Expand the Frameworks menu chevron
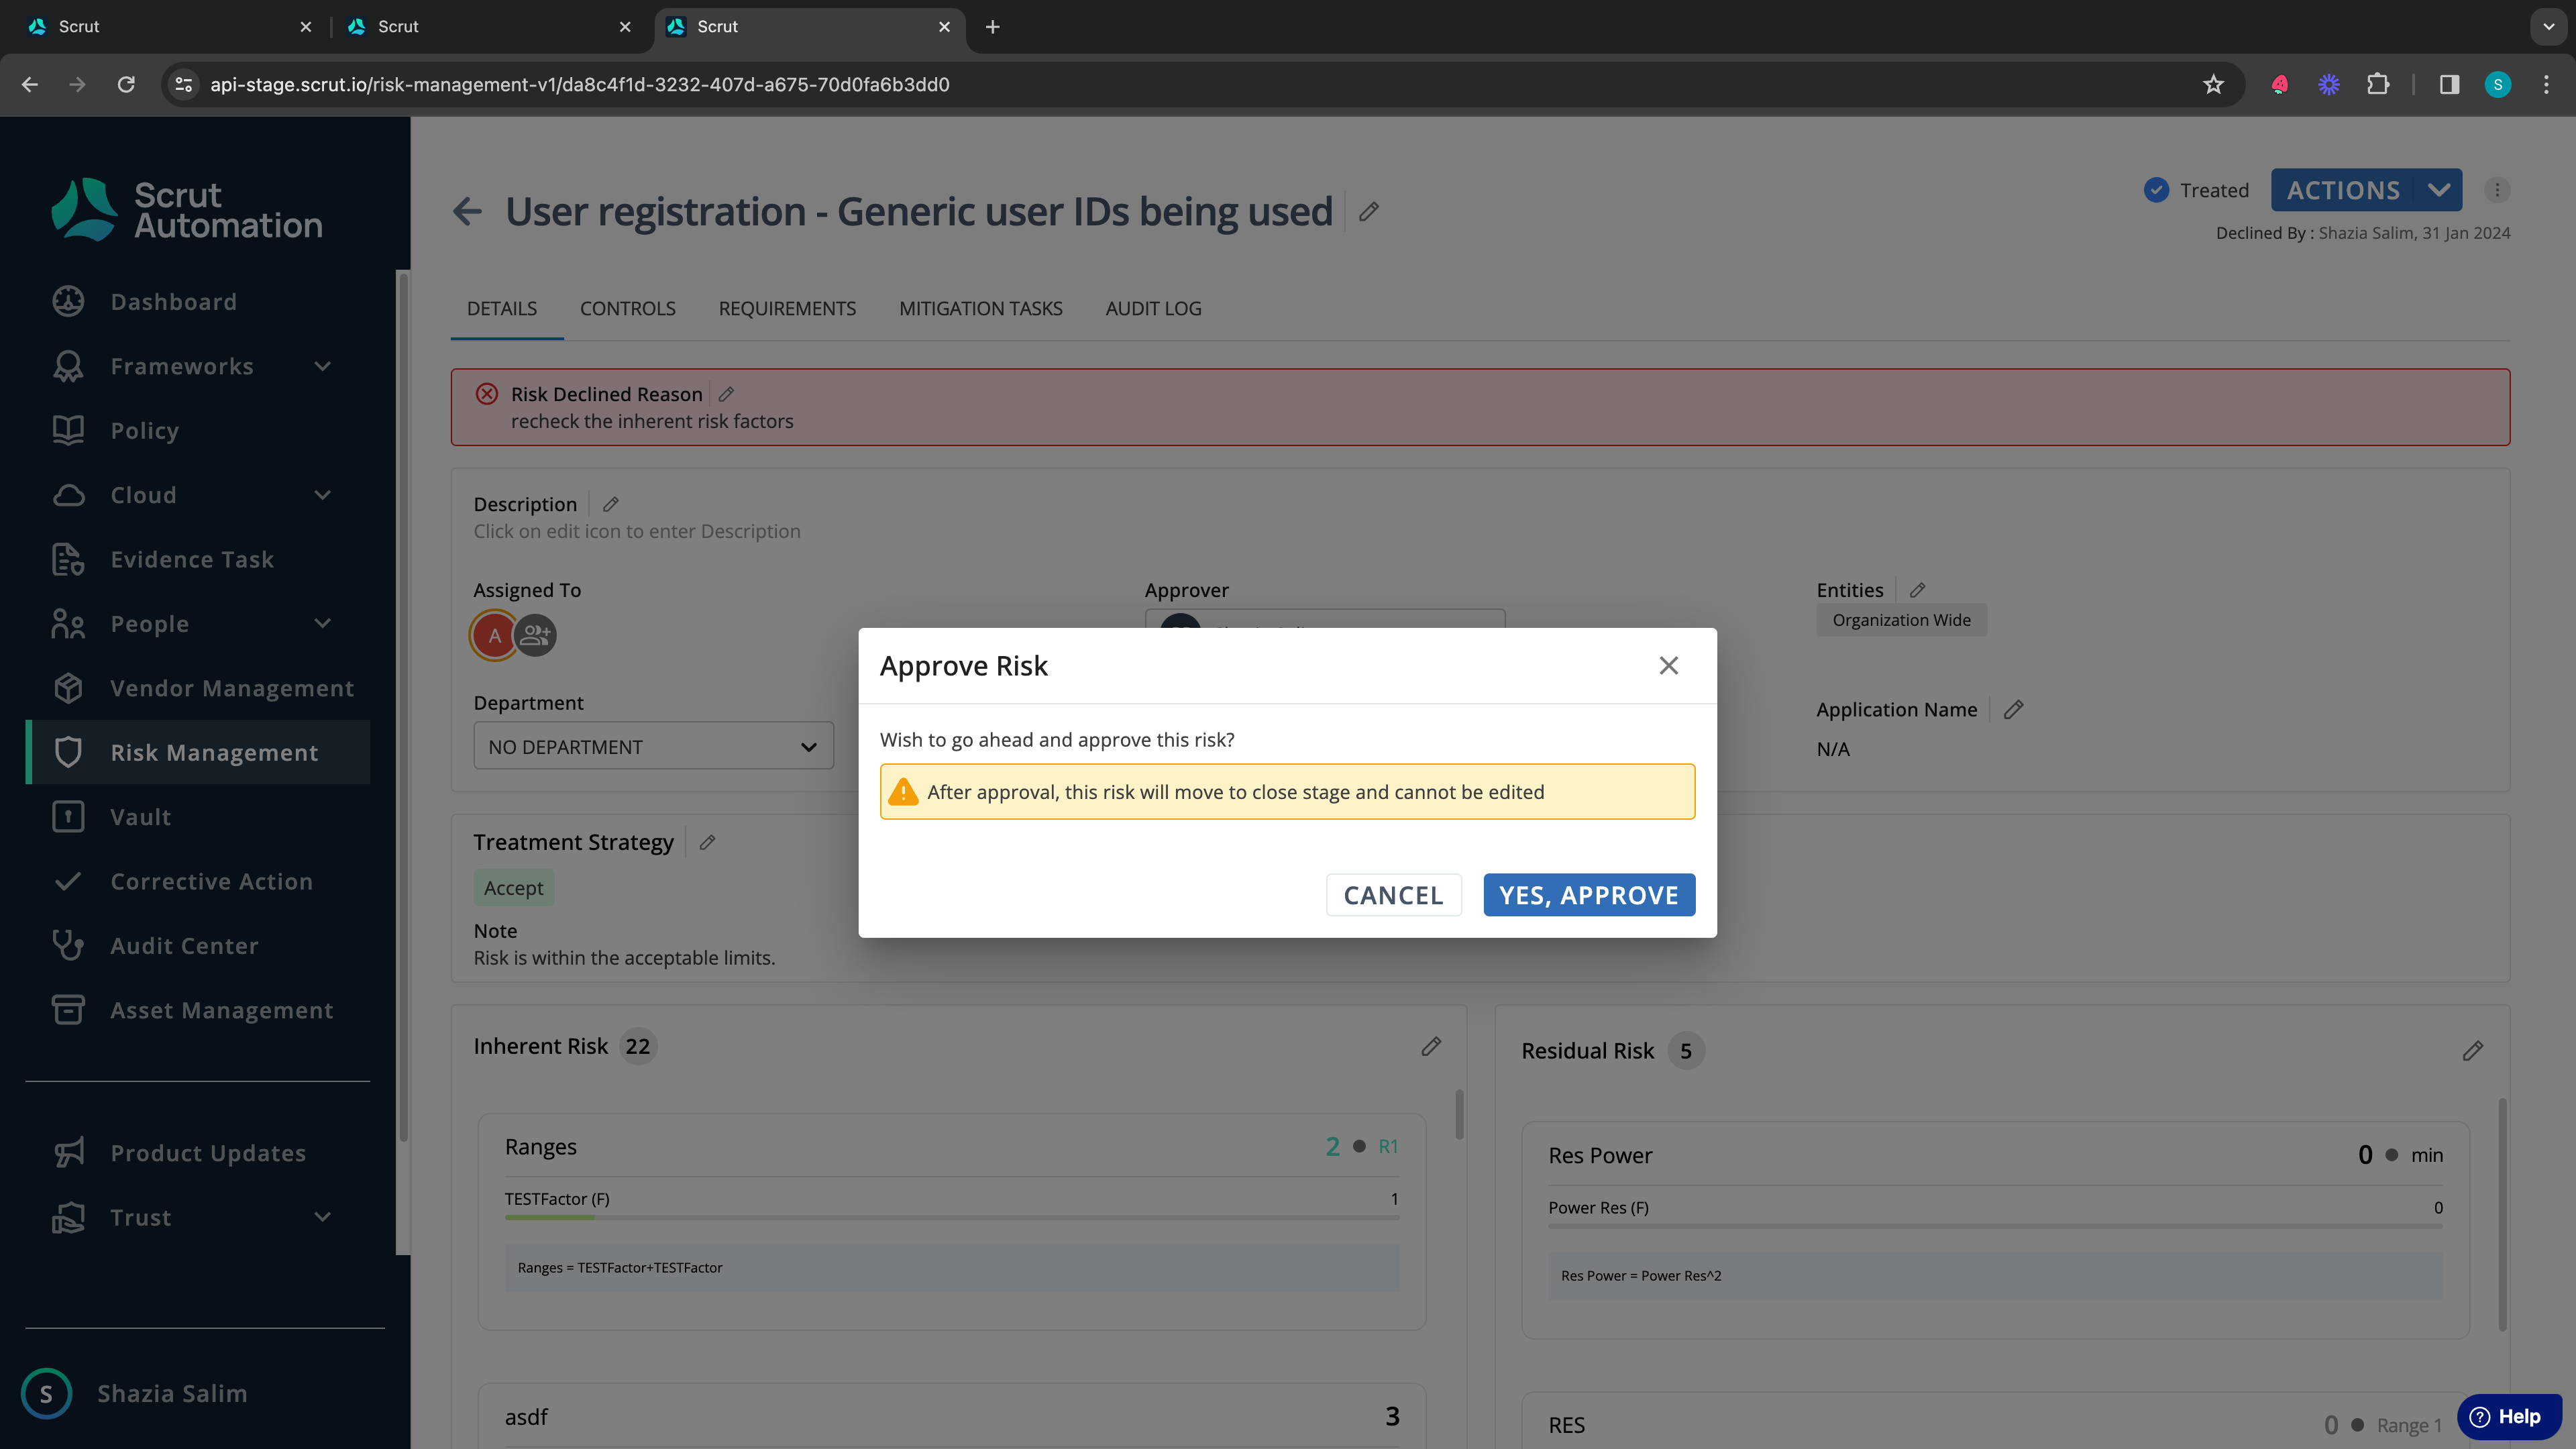This screenshot has height=1449, width=2576. (322, 367)
